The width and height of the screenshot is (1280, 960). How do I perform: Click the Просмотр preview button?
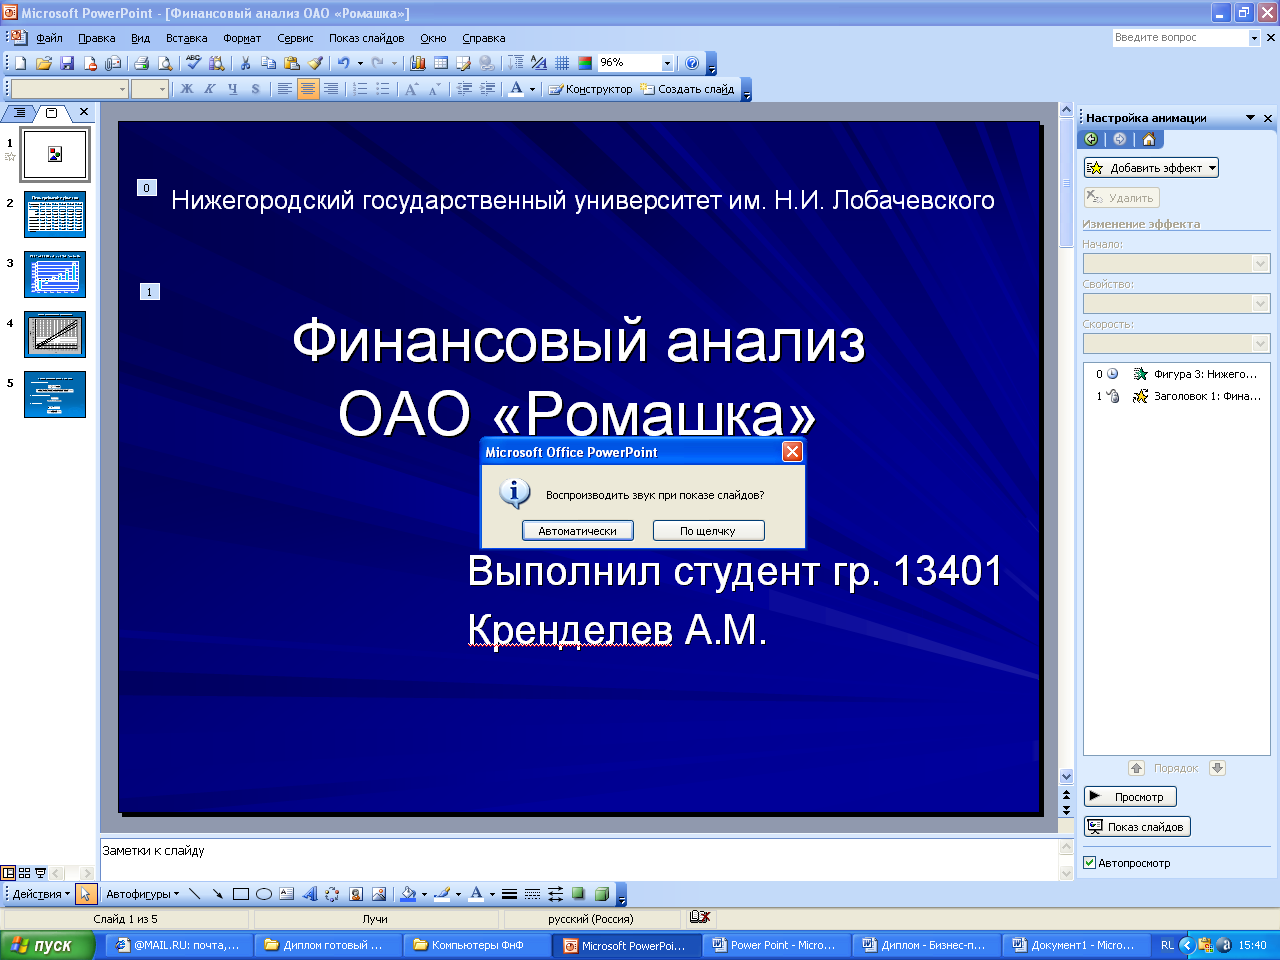(x=1130, y=797)
